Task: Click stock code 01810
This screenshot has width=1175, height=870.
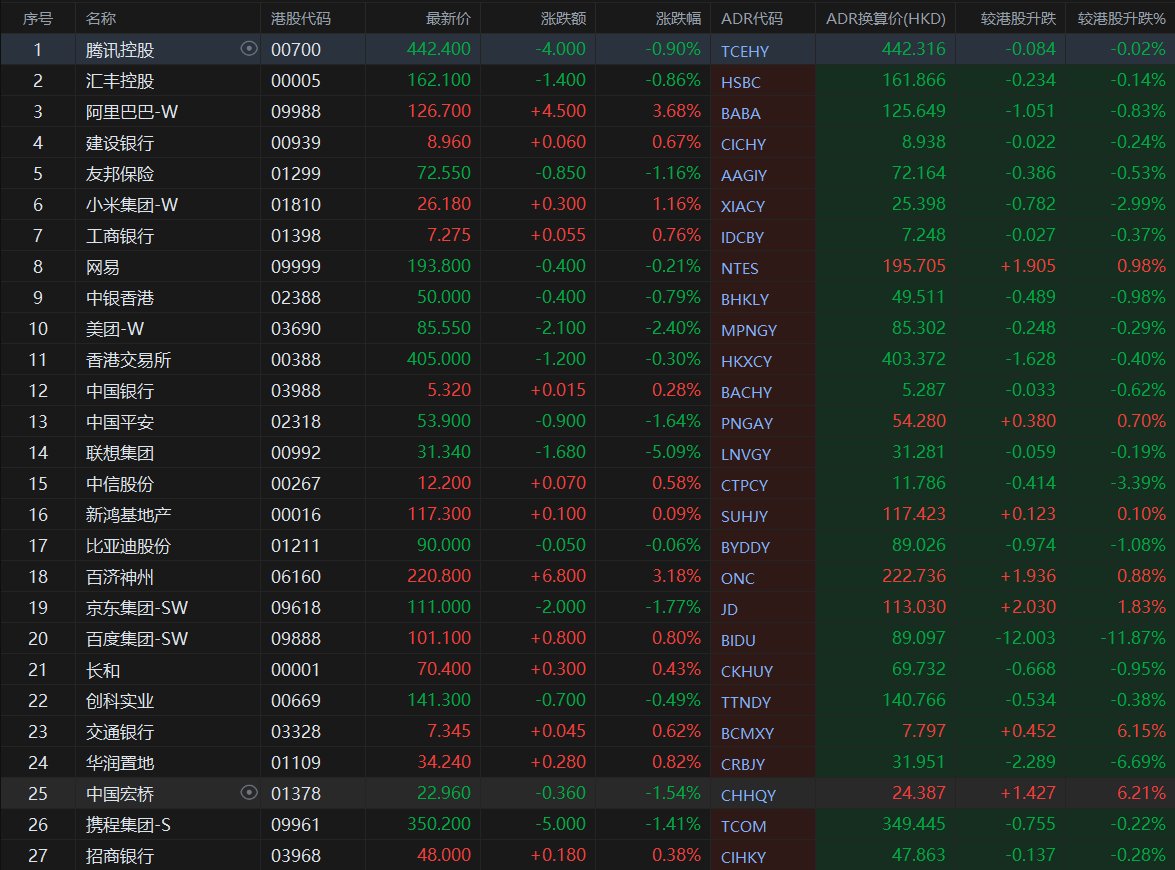Action: pos(296,205)
